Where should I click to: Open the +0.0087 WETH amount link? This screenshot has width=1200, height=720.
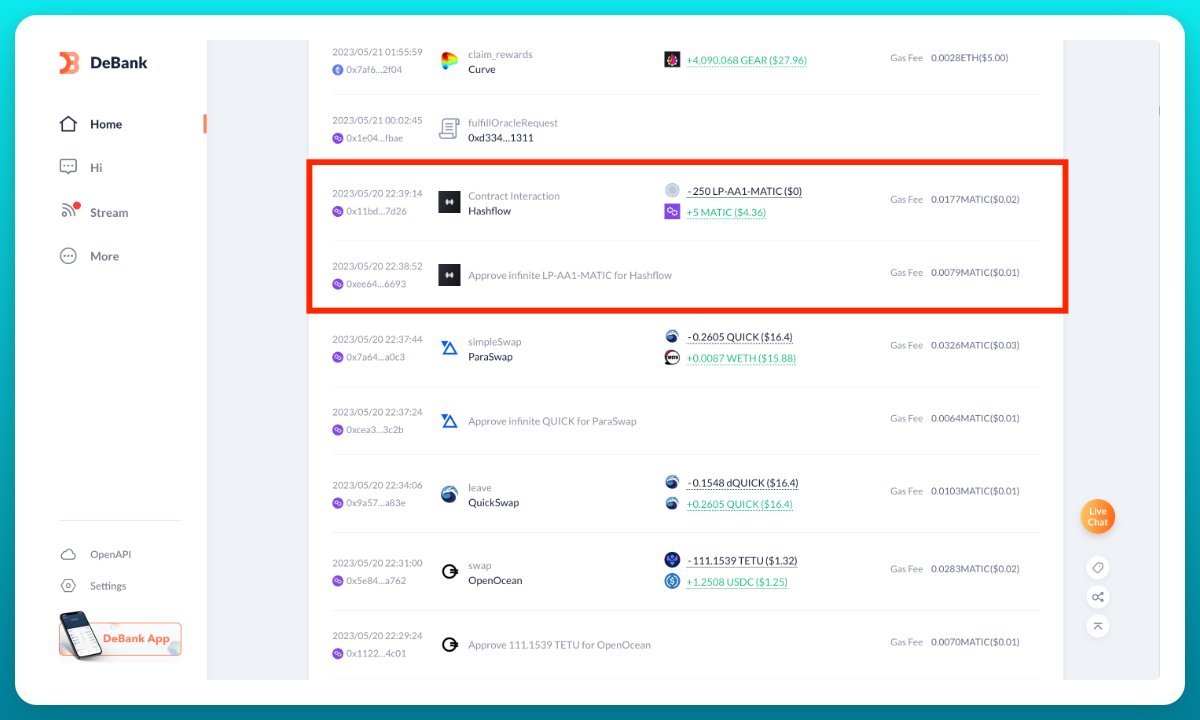click(x=741, y=358)
